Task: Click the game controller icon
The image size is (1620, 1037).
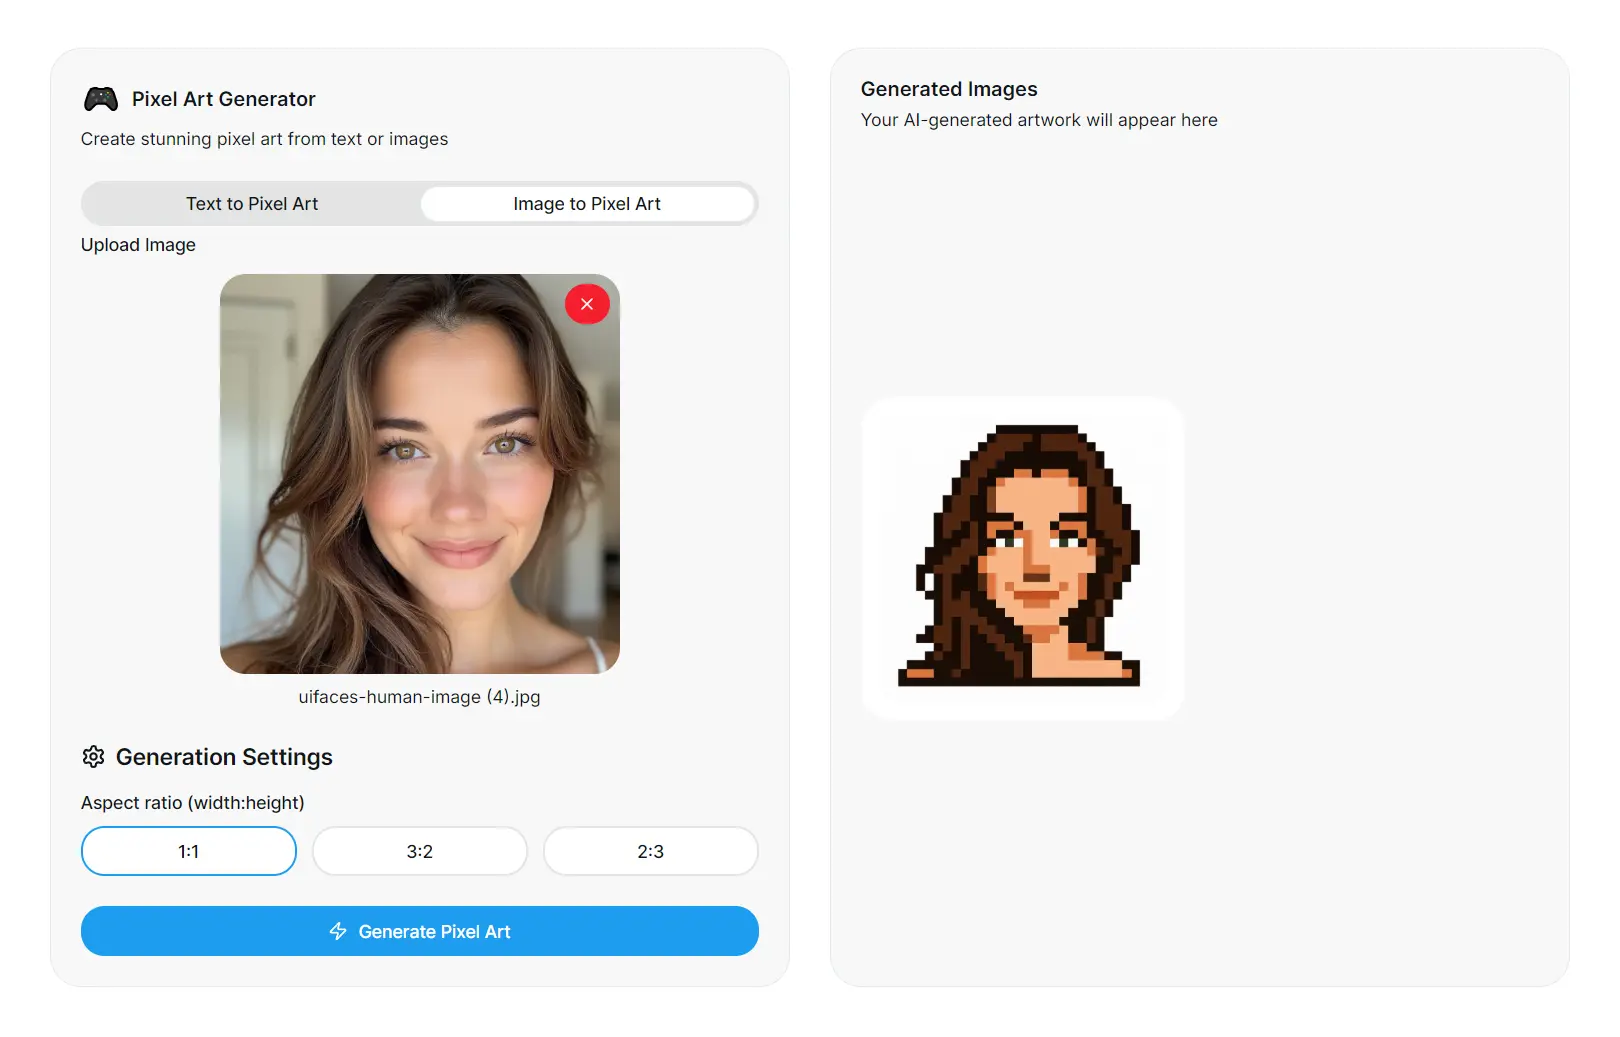Action: click(x=101, y=98)
